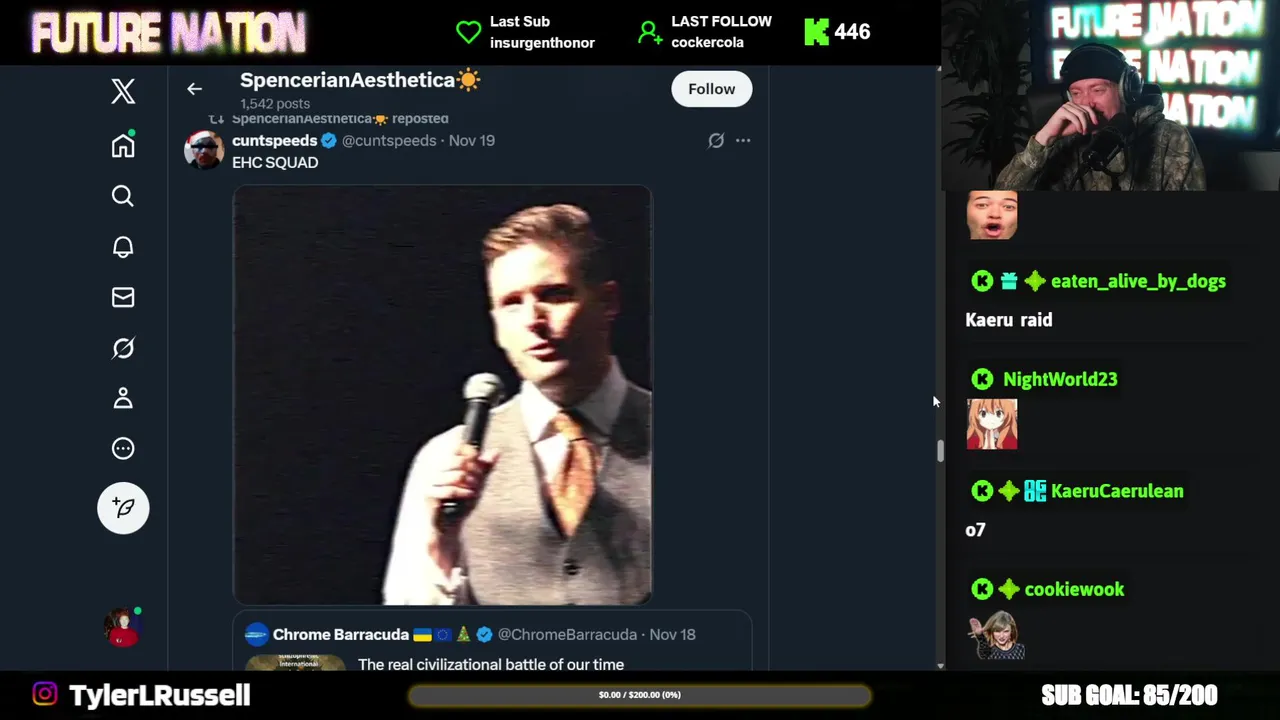The height and width of the screenshot is (720, 1280).
Task: Open More circle menu in sidebar
Action: coord(123,448)
